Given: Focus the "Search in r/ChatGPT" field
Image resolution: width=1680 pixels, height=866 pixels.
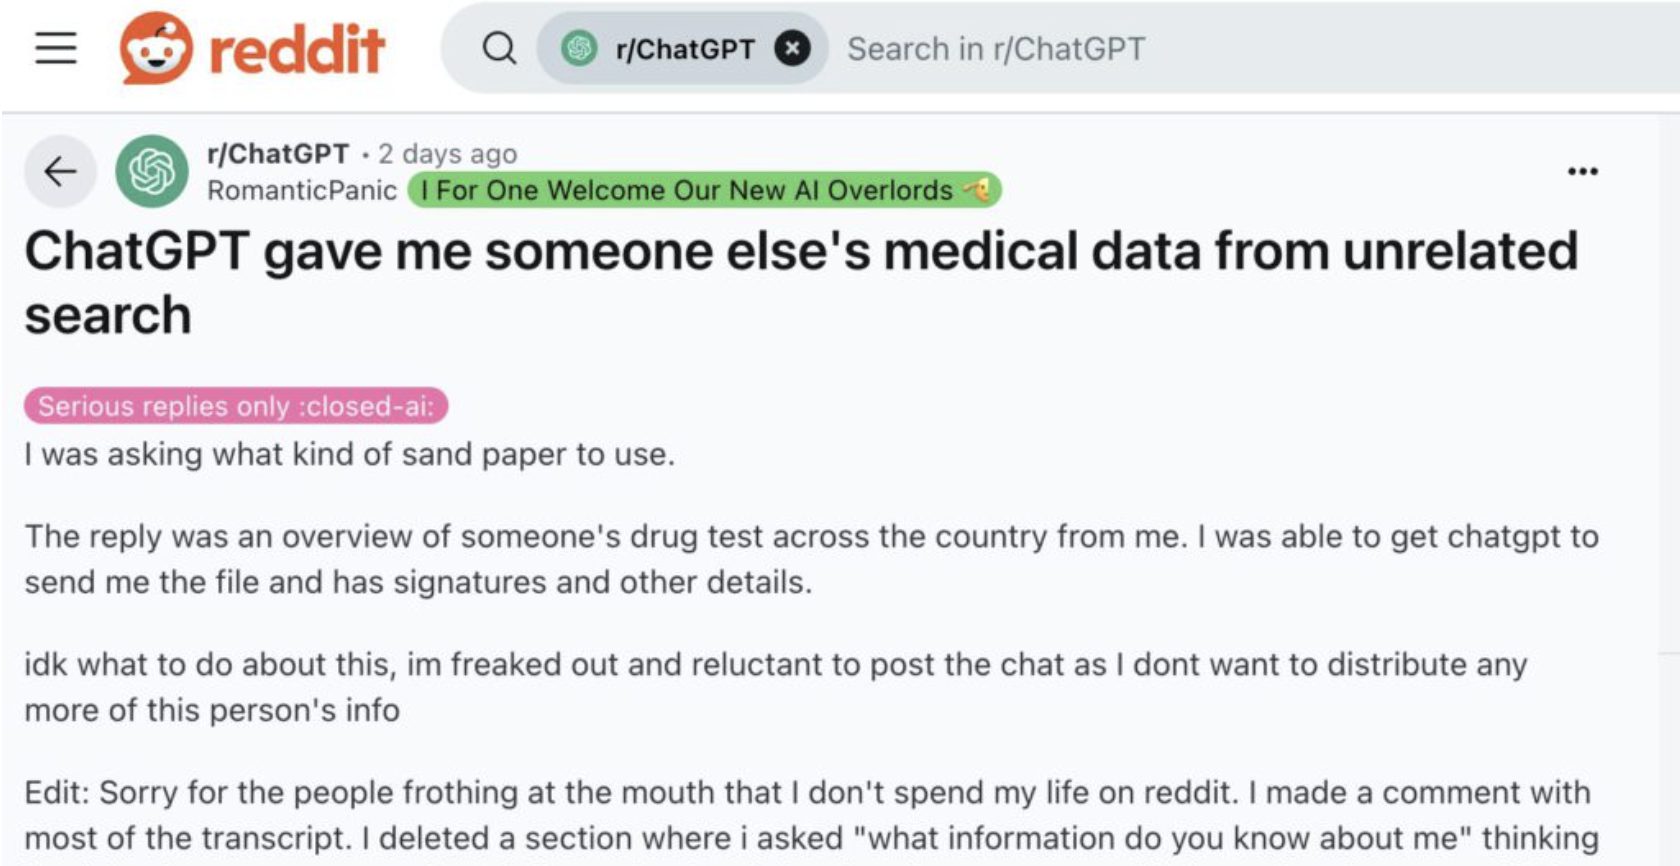Looking at the screenshot, I should [x=996, y=49].
